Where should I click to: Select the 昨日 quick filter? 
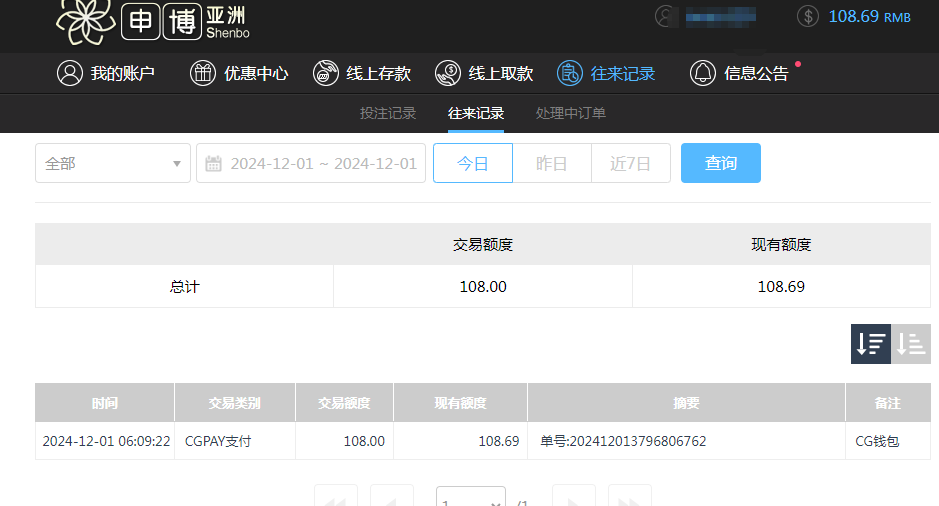click(551, 164)
